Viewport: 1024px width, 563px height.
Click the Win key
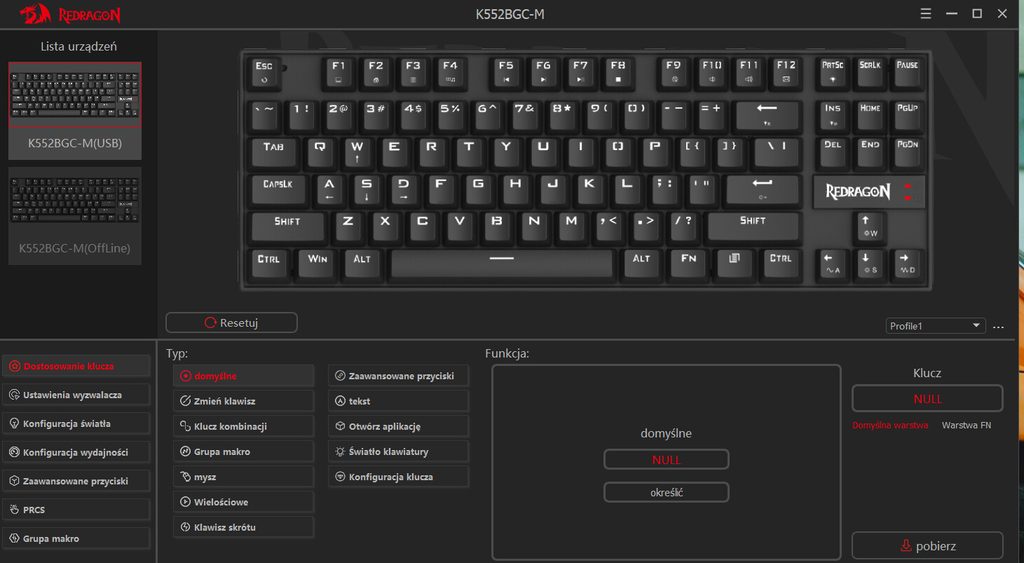[318, 264]
